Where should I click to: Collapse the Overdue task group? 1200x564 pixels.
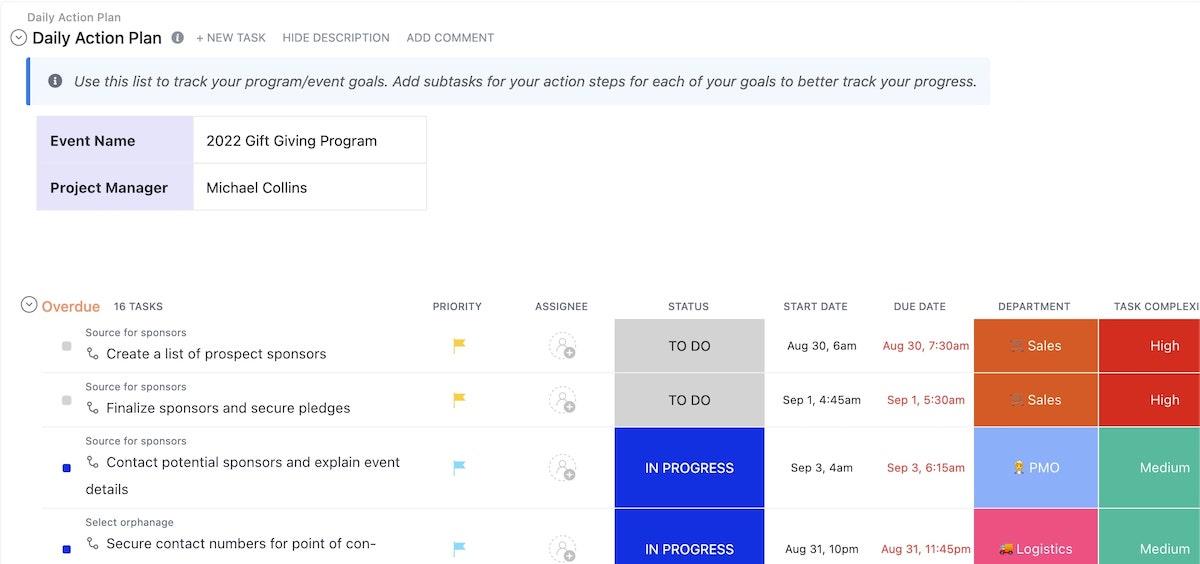29,305
